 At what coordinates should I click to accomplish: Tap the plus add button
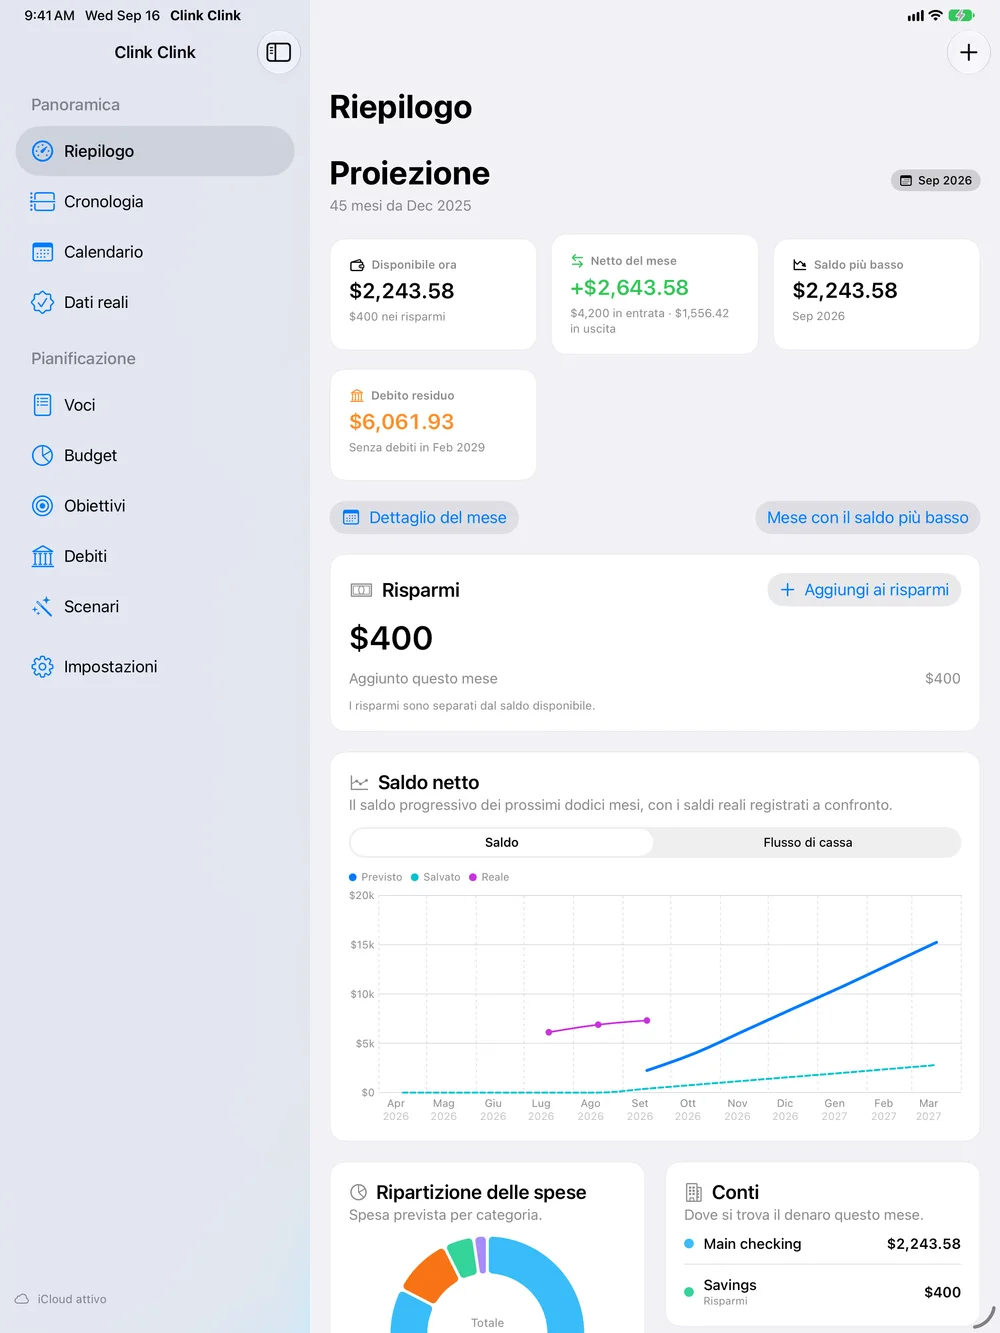point(968,52)
